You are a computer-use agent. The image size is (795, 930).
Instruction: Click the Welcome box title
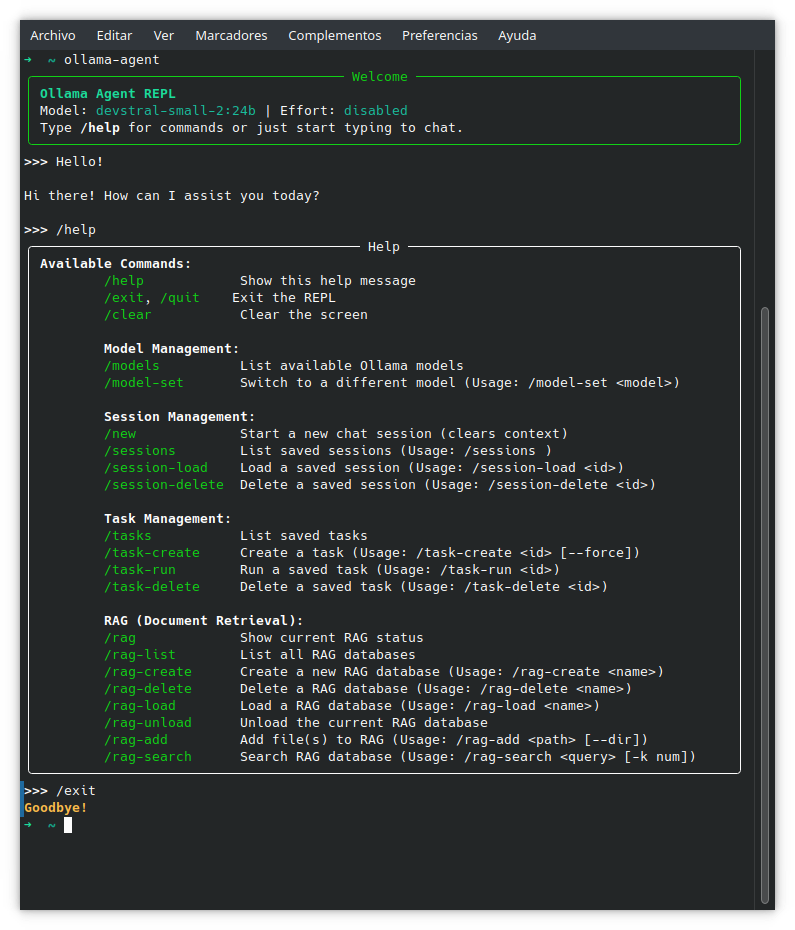pyautogui.click(x=380, y=77)
